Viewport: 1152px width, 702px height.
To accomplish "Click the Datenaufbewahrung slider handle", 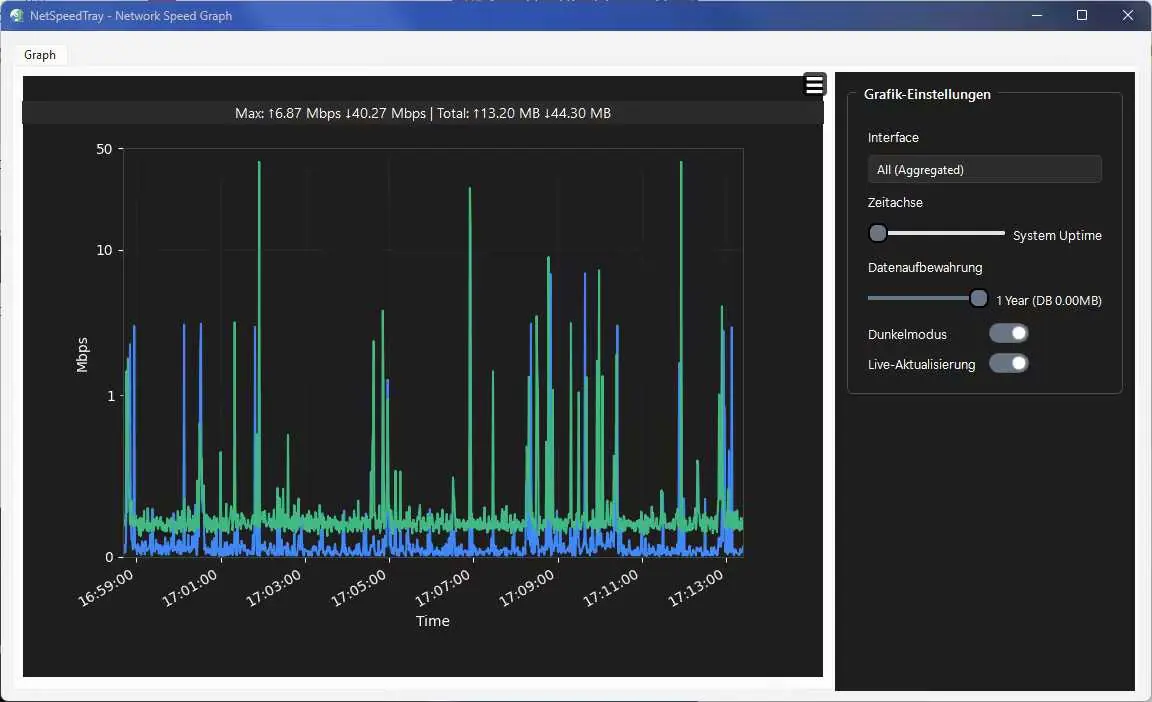I will click(978, 298).
